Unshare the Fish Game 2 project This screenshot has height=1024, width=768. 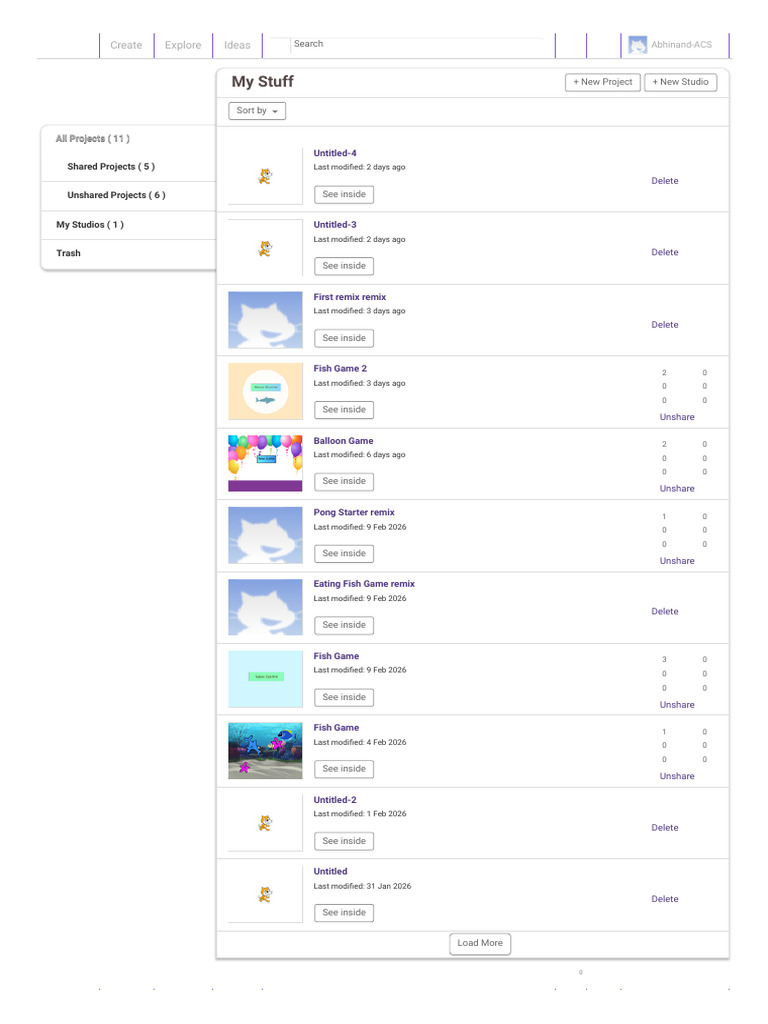(677, 417)
